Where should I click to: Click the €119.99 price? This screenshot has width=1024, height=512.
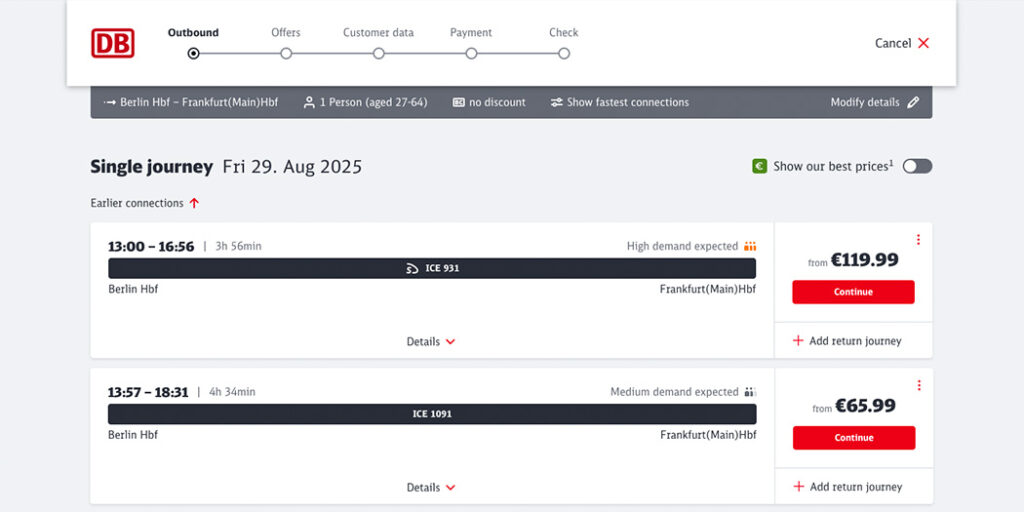pos(865,260)
